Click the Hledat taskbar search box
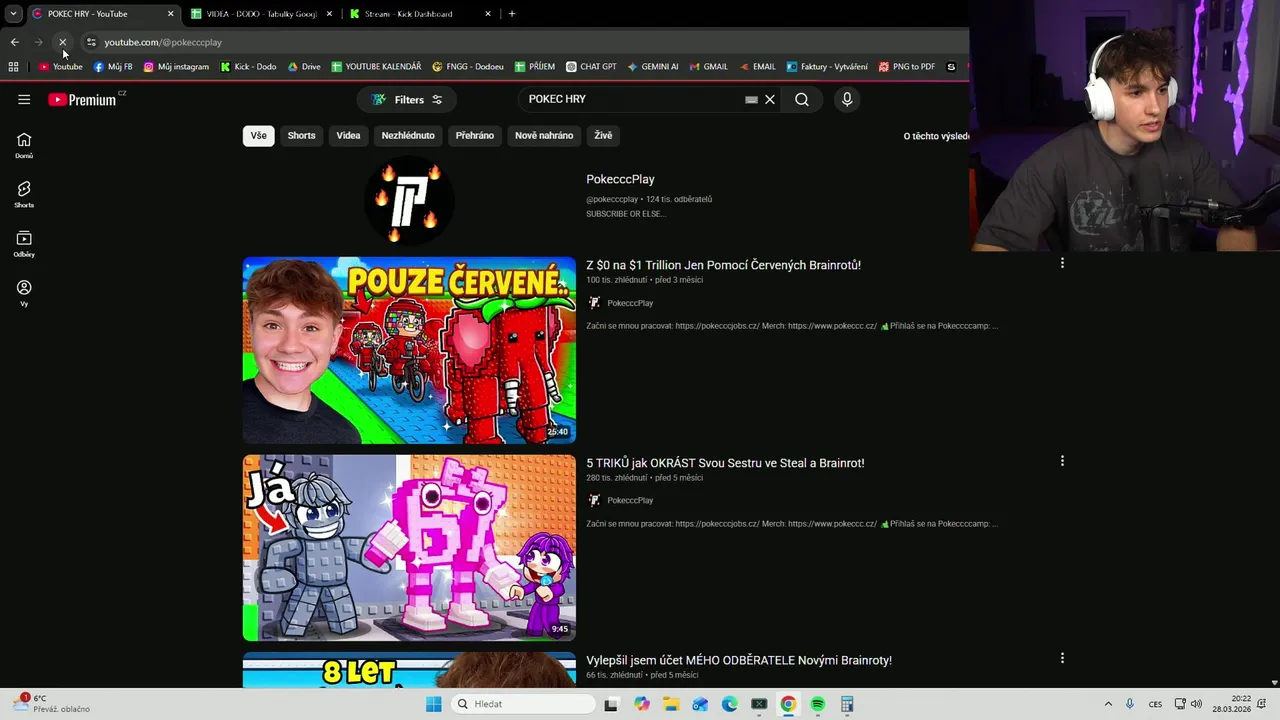1280x720 pixels. (x=522, y=704)
